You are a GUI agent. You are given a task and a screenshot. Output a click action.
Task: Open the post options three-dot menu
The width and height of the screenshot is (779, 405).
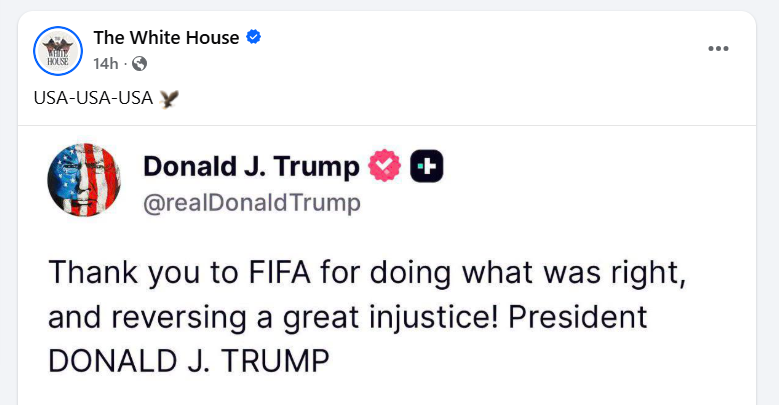(718, 49)
